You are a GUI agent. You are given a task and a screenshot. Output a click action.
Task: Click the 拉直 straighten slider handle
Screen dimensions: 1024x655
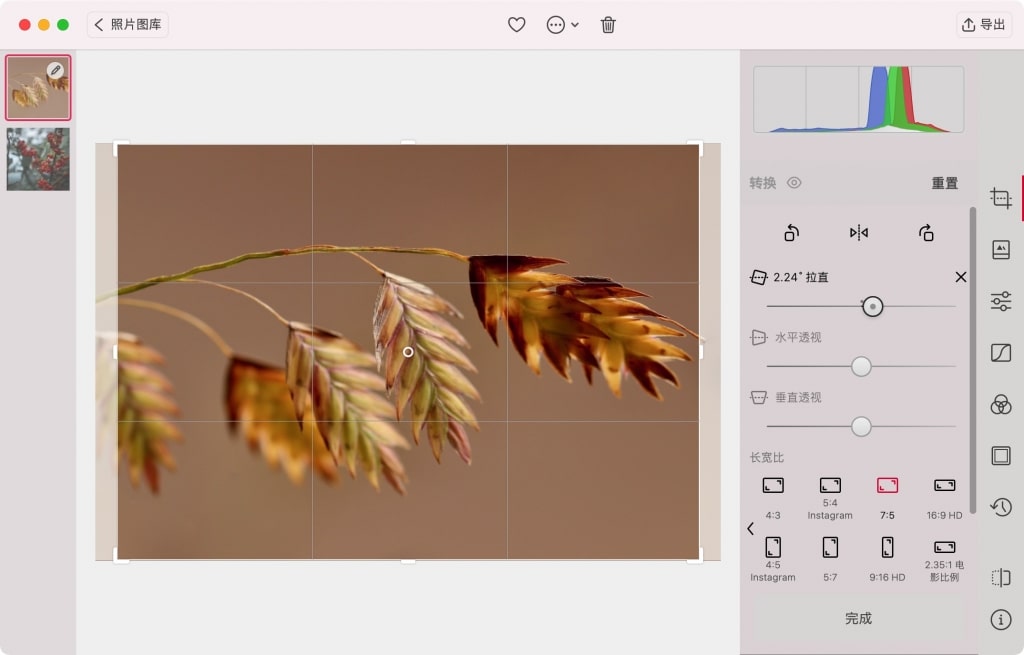873,307
